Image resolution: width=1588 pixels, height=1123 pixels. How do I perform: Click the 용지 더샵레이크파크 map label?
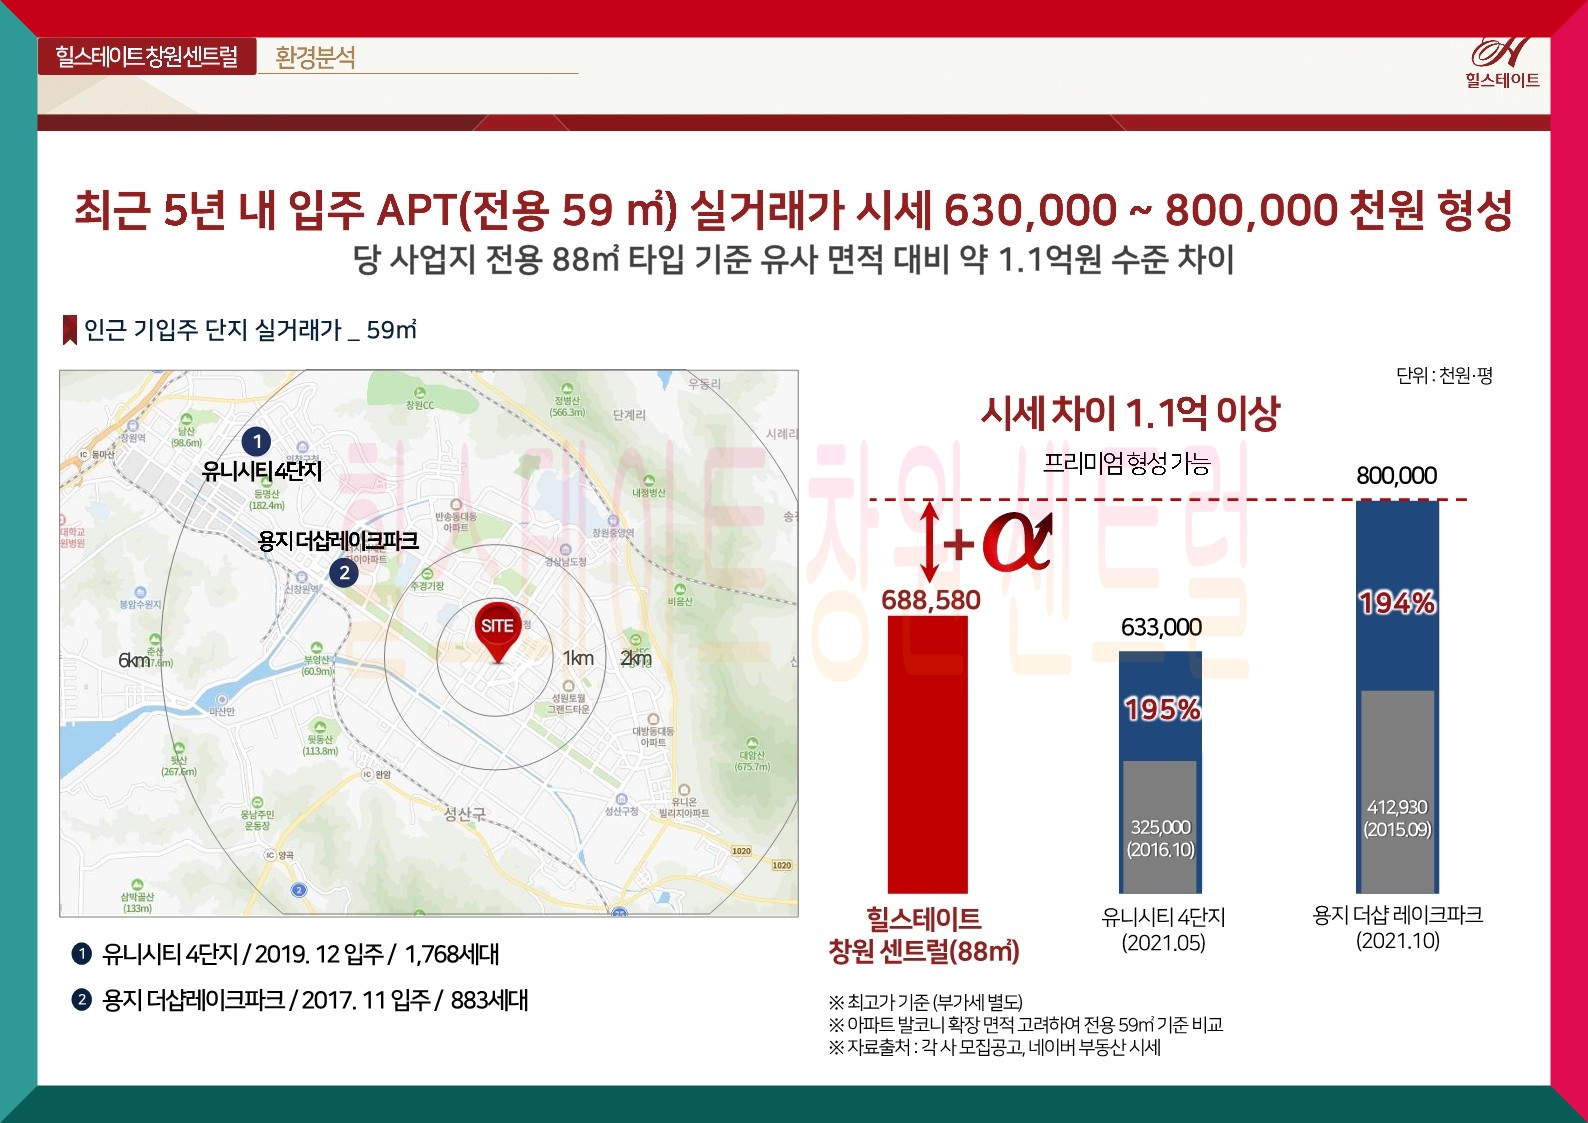pyautogui.click(x=338, y=541)
